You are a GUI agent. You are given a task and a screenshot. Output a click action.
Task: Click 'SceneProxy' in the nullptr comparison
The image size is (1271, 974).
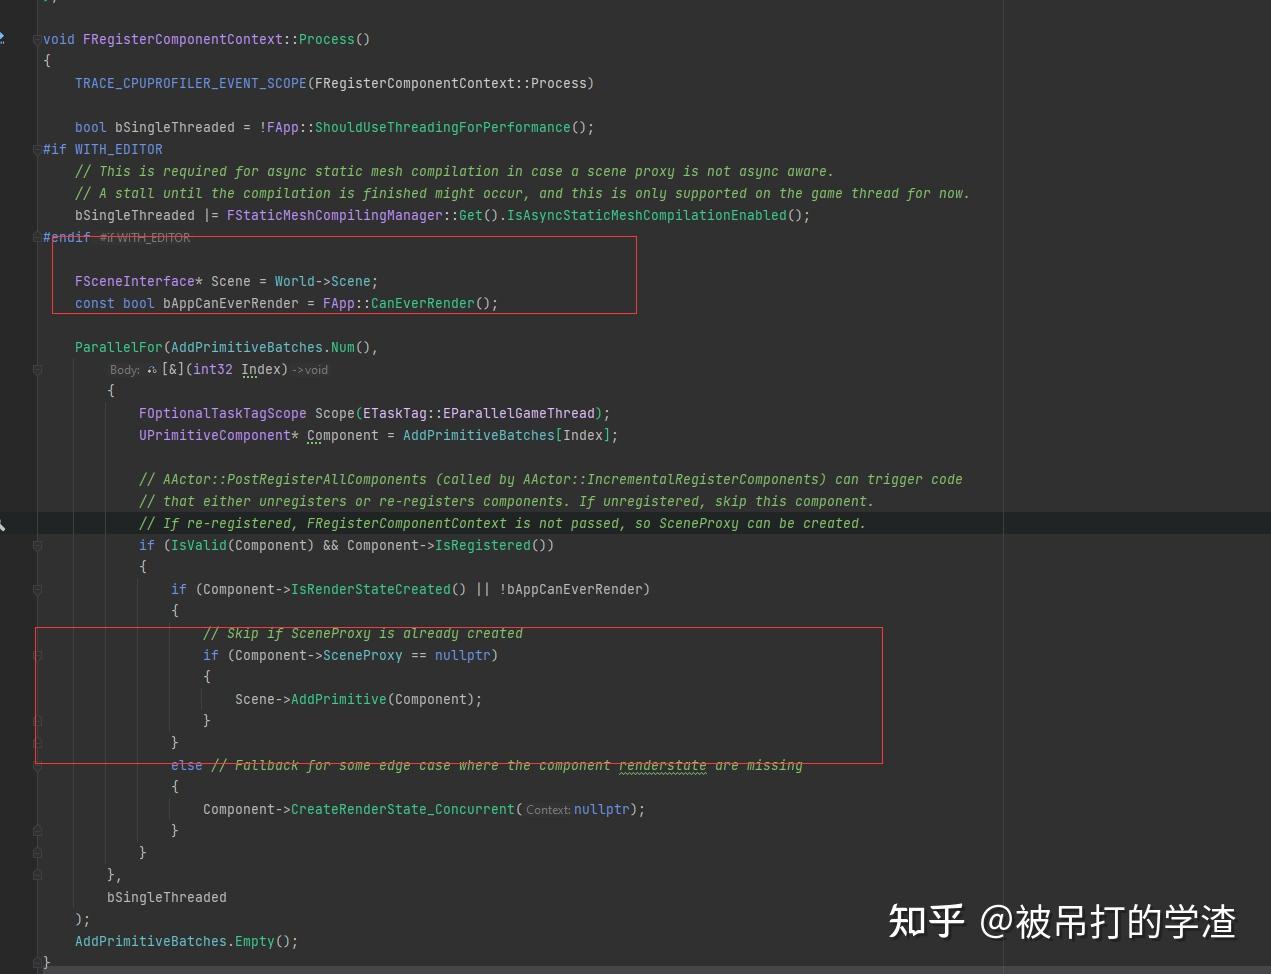pyautogui.click(x=363, y=655)
